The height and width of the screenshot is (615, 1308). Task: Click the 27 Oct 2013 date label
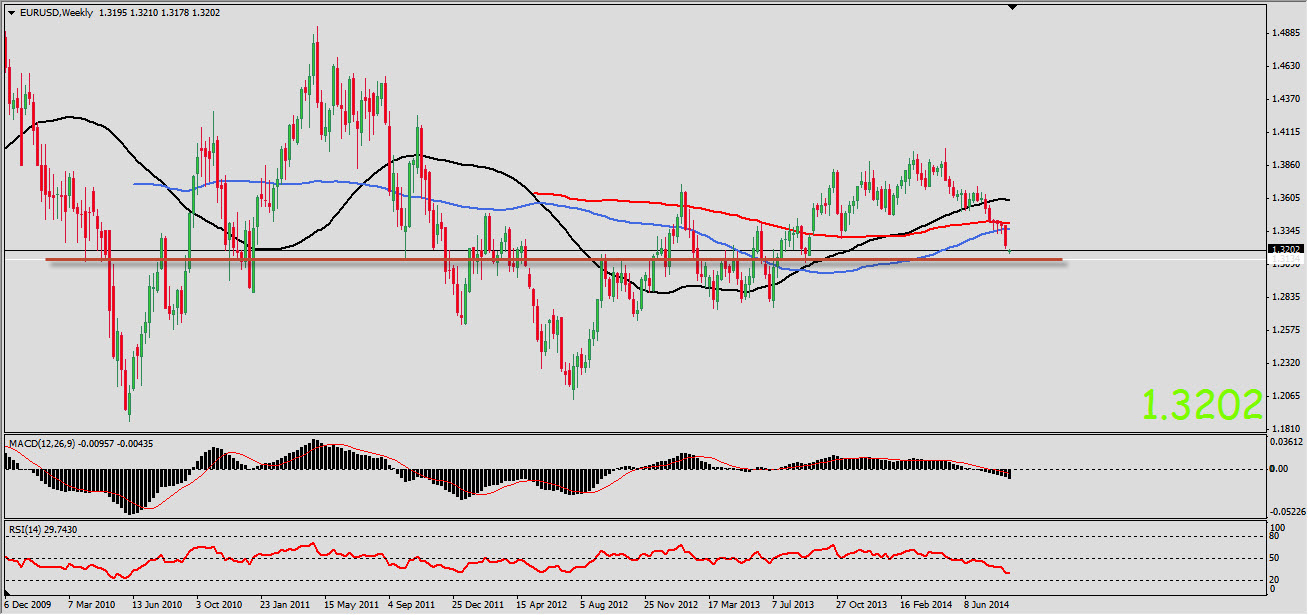click(860, 605)
